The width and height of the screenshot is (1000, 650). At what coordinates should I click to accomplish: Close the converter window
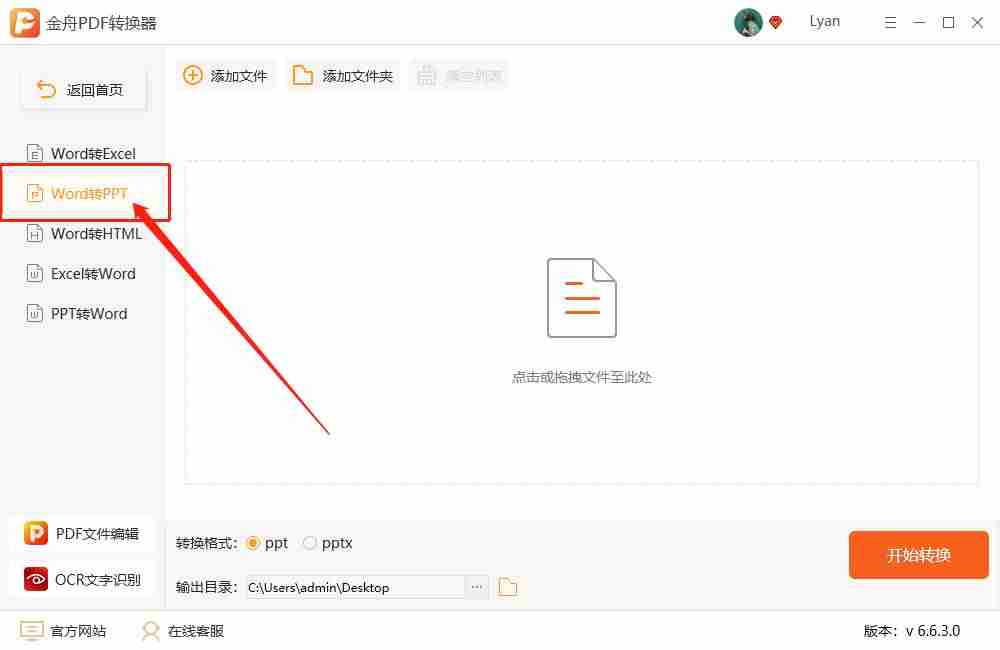click(x=977, y=23)
